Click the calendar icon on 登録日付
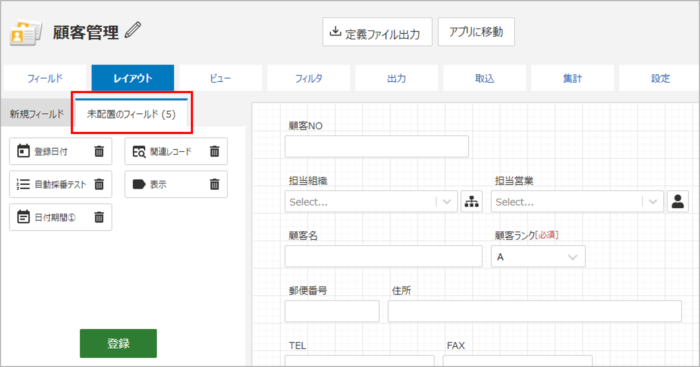Viewport: 700px width, 367px height. click(x=23, y=151)
